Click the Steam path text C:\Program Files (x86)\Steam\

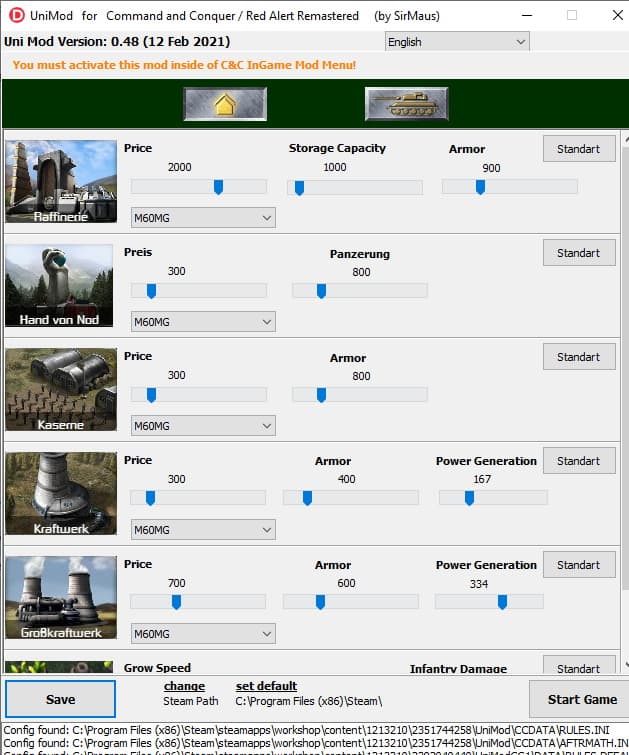tap(309, 702)
